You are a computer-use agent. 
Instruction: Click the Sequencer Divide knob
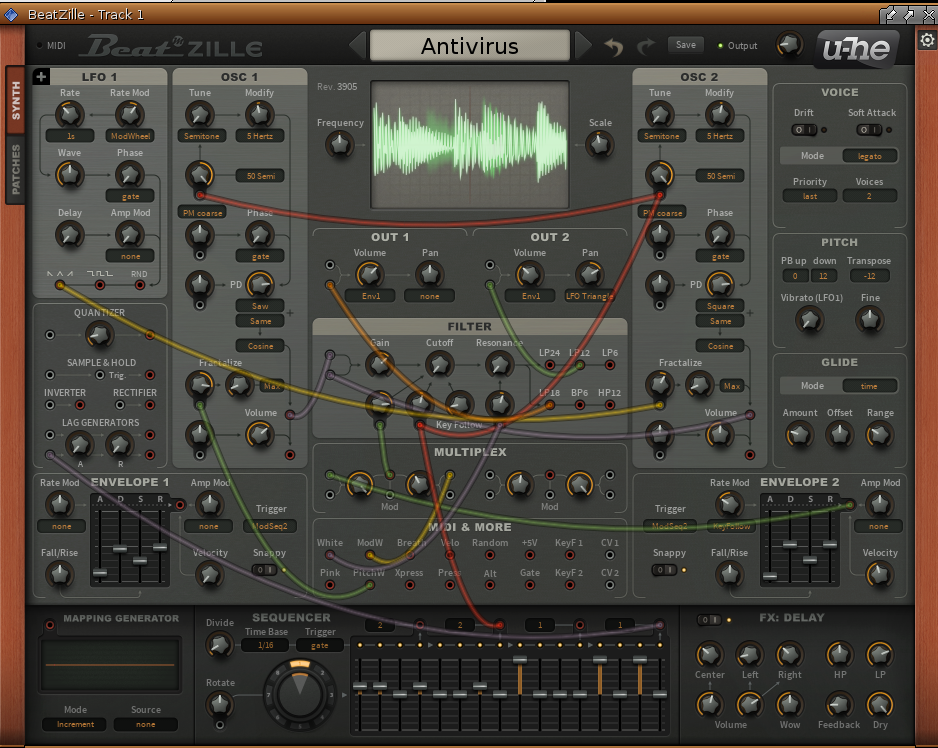click(x=220, y=644)
